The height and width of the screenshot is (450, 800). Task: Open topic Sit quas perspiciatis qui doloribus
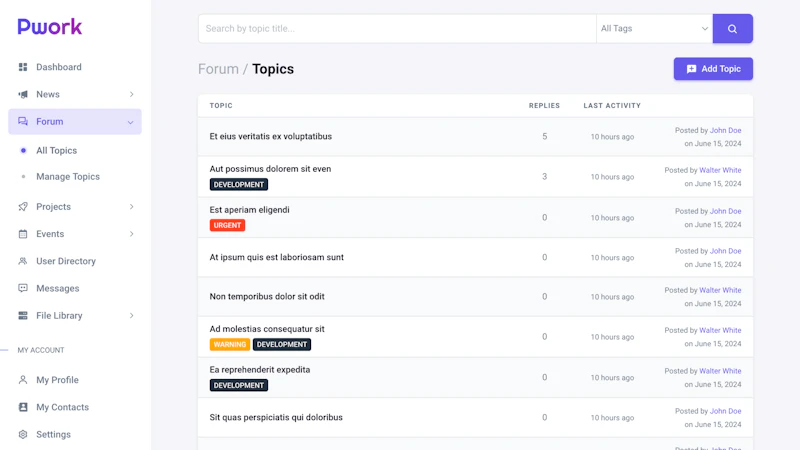coord(276,417)
